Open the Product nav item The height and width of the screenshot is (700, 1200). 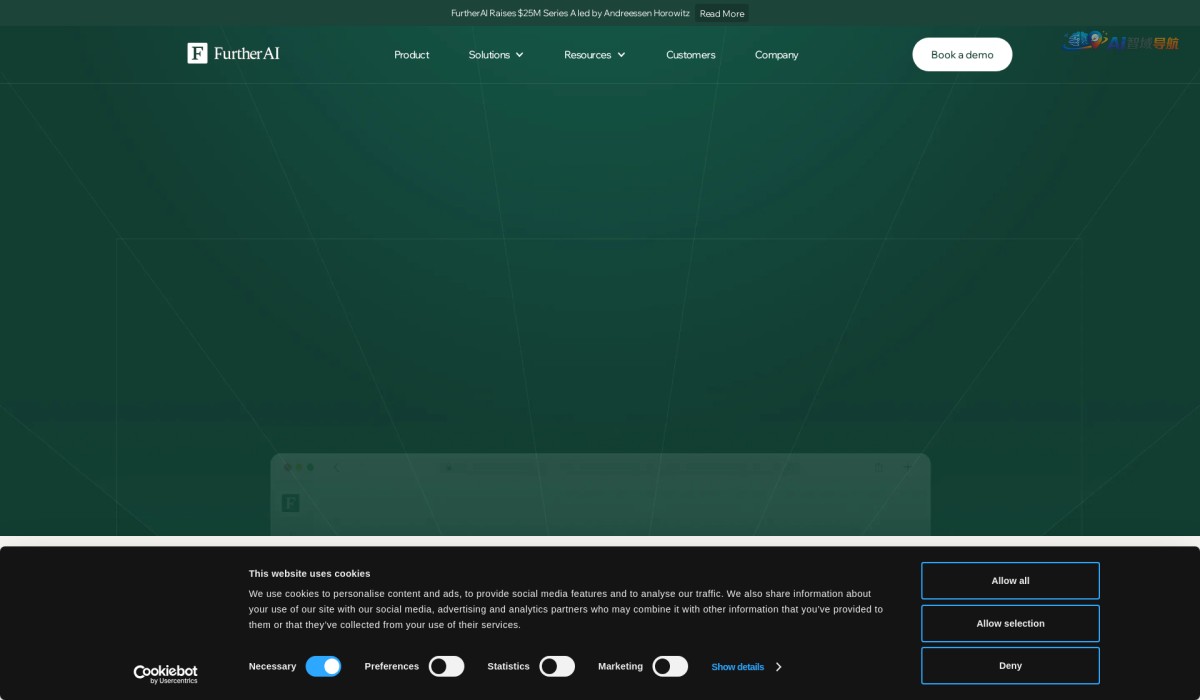pyautogui.click(x=411, y=55)
